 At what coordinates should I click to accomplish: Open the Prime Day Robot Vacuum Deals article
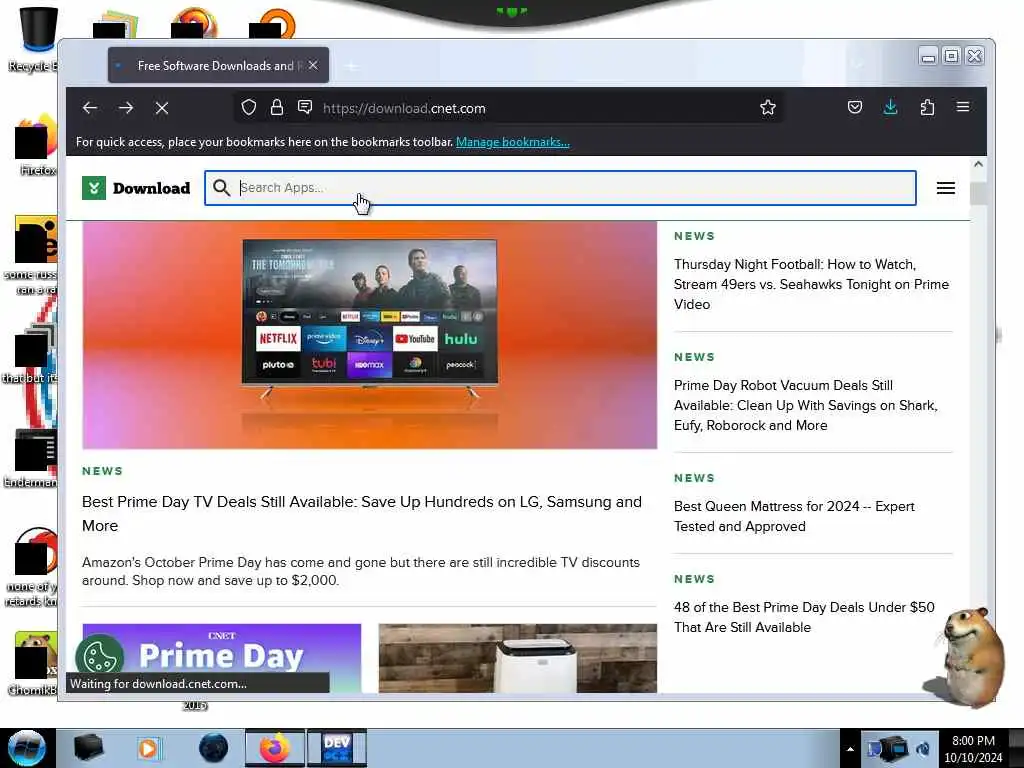(x=806, y=405)
